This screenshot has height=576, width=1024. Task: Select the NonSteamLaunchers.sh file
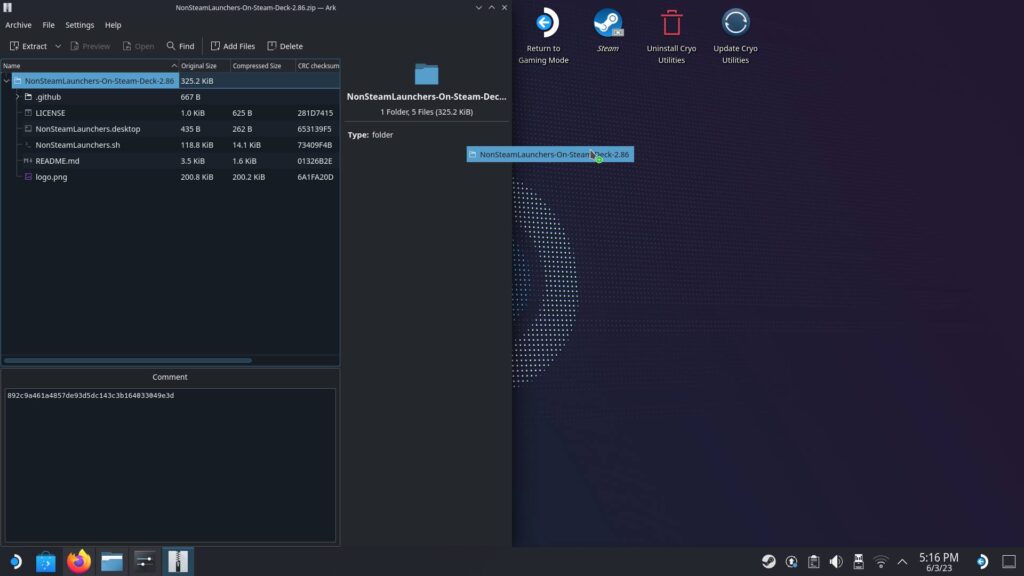(77, 145)
